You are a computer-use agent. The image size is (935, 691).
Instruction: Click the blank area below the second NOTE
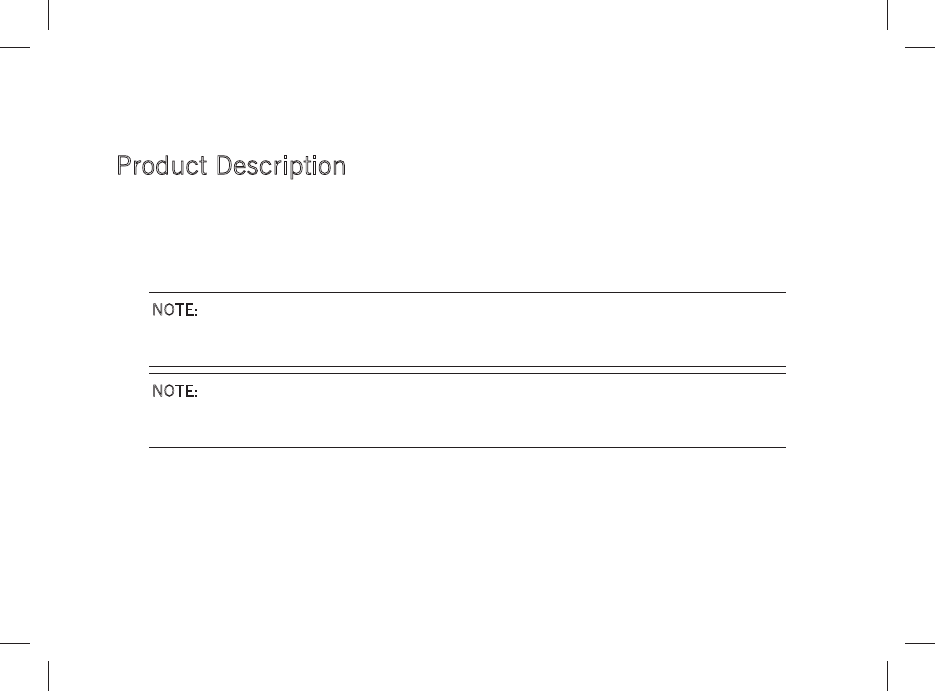[467, 540]
